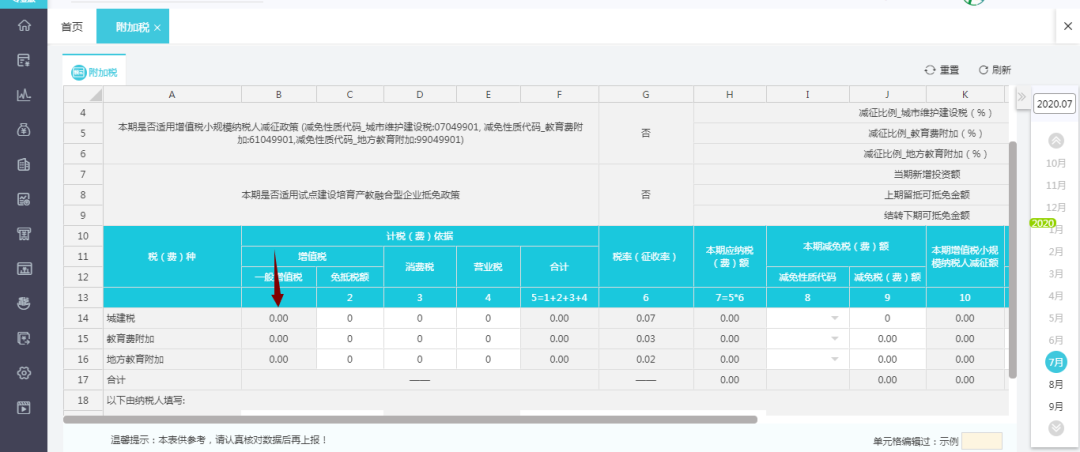Switch to the 首页 tab
The height and width of the screenshot is (452, 1080).
click(x=72, y=27)
